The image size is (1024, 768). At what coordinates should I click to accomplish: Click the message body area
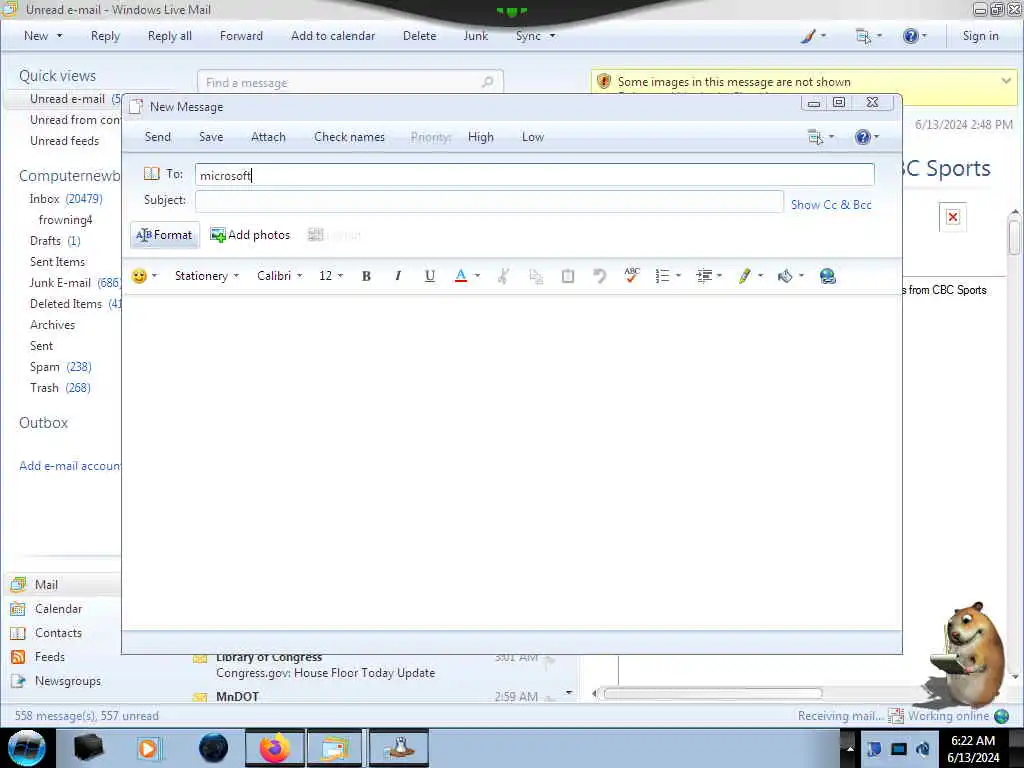click(512, 462)
